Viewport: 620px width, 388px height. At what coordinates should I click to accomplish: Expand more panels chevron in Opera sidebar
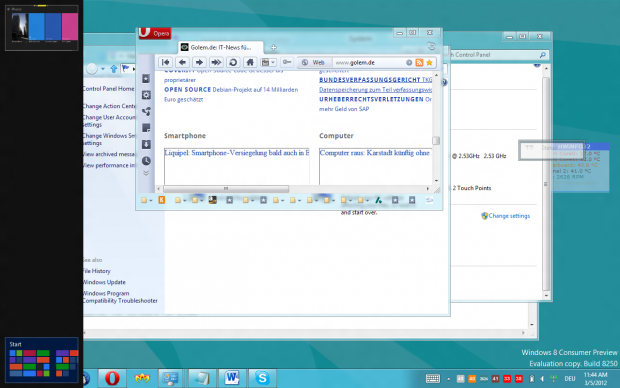click(x=146, y=173)
